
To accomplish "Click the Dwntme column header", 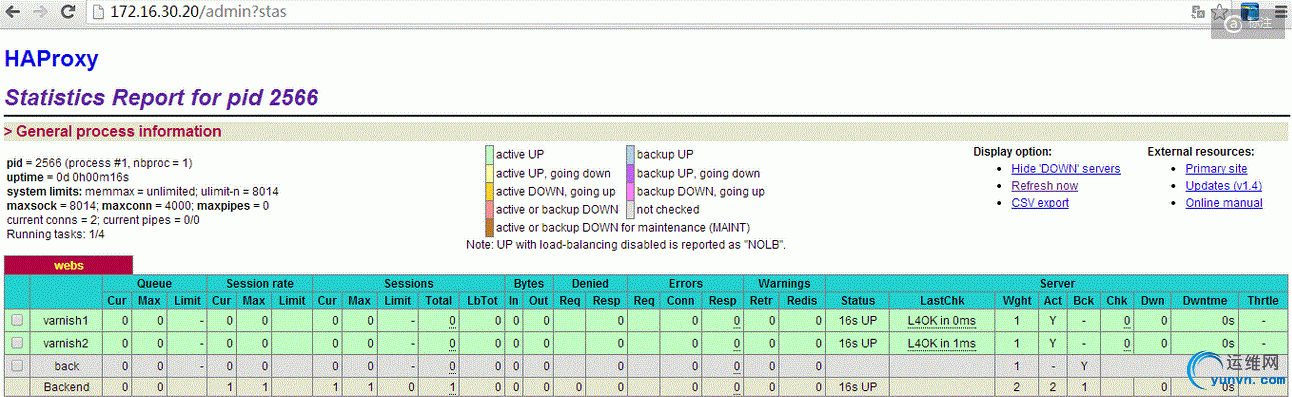I will coord(1206,300).
